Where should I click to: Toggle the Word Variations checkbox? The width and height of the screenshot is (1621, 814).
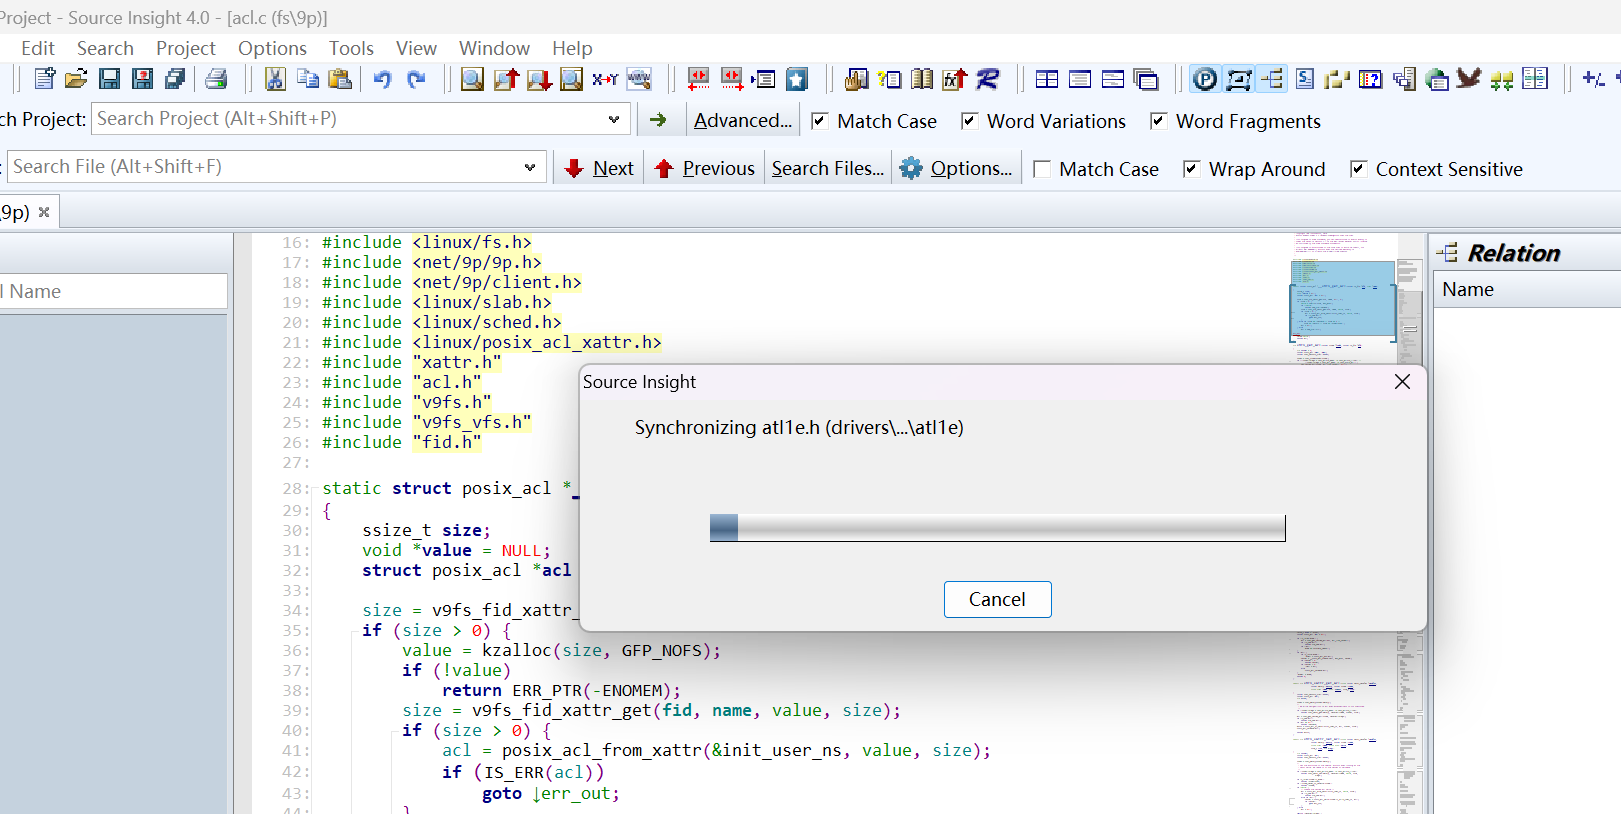coord(969,121)
